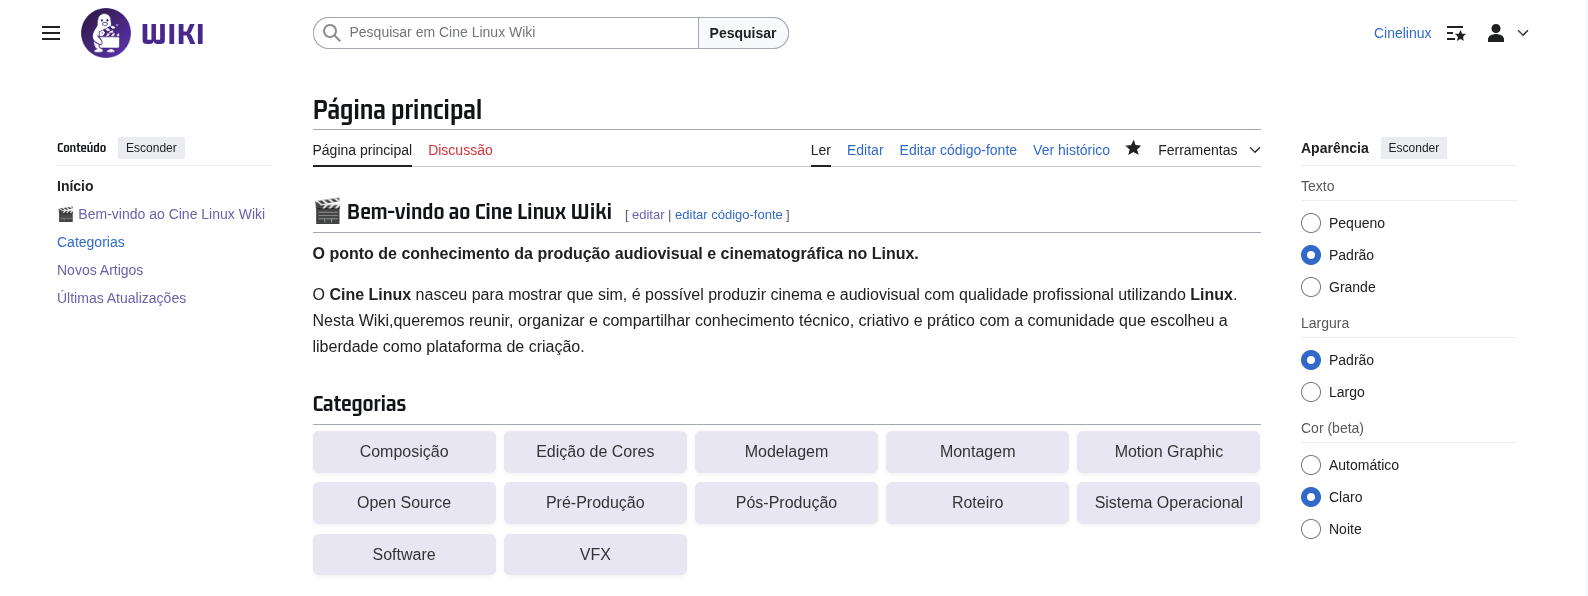Click the Pesquisar button
The image size is (1588, 596).
pyautogui.click(x=743, y=33)
